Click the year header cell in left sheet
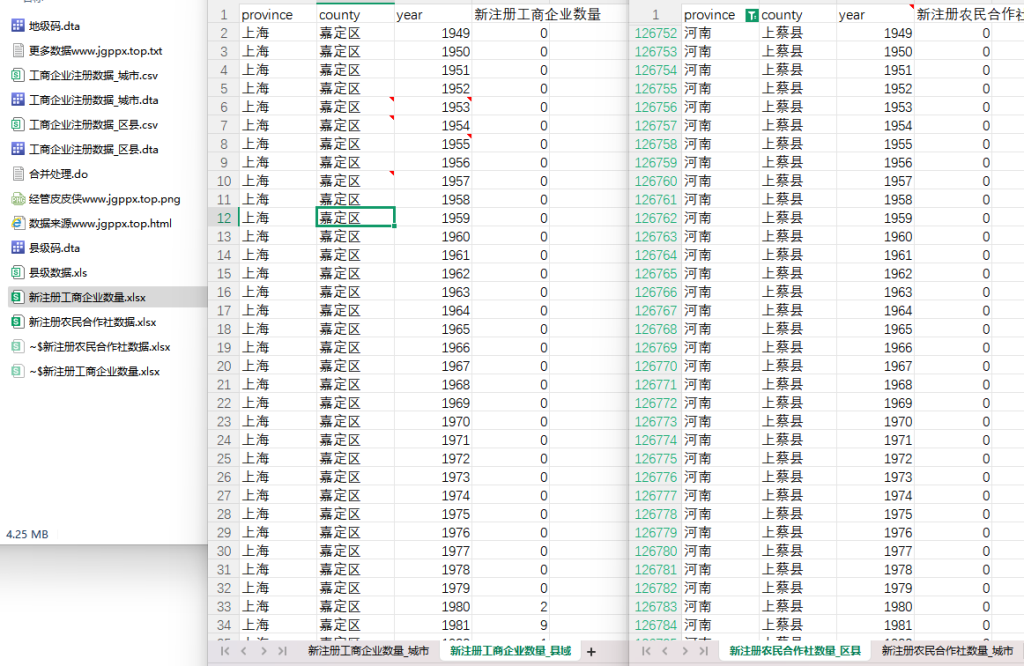Screen dimensions: 1024x666 433,14
